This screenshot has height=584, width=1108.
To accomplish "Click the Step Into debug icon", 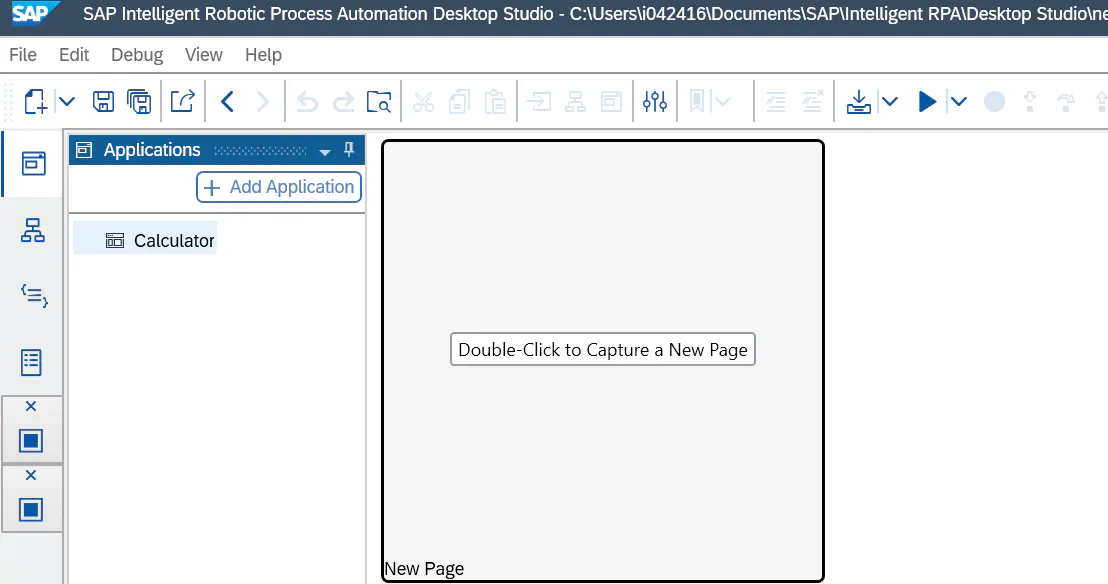I will pyautogui.click(x=1030, y=102).
